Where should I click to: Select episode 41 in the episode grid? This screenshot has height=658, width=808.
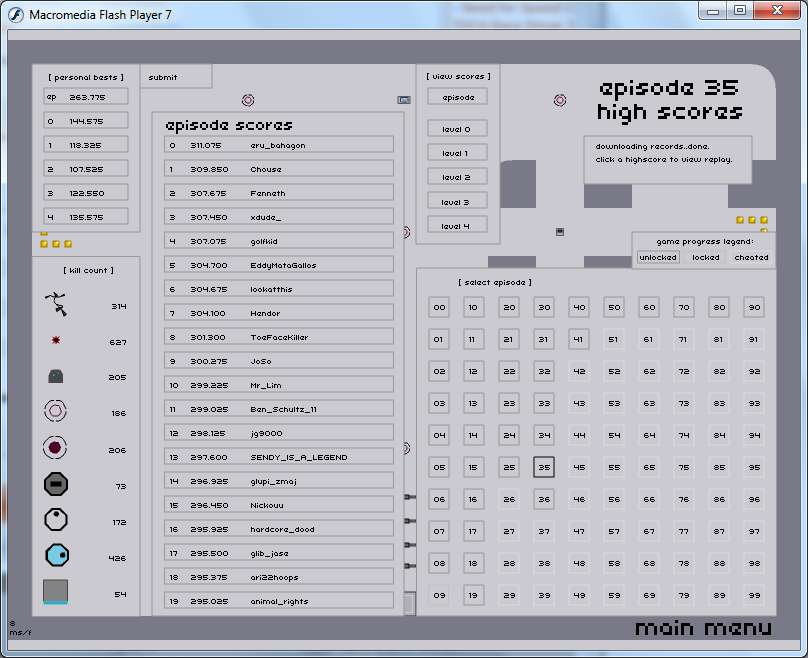579,339
